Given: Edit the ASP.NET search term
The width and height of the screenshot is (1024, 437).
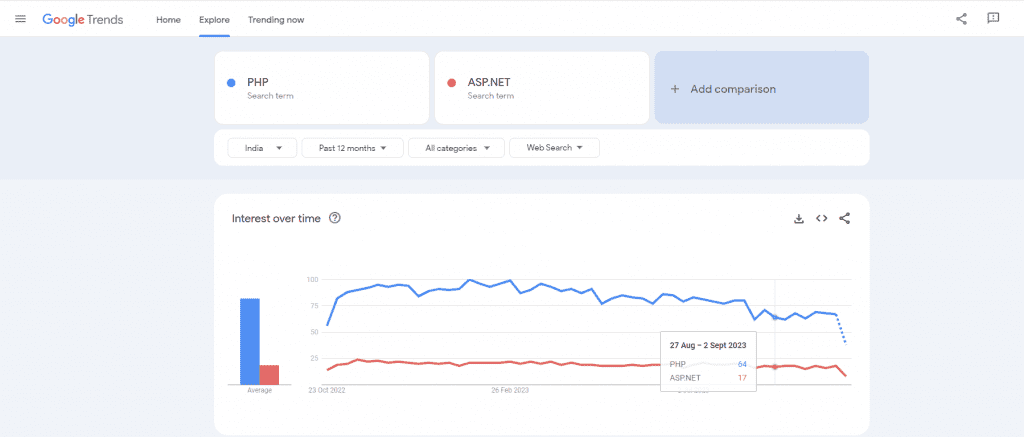Looking at the screenshot, I should tap(541, 88).
